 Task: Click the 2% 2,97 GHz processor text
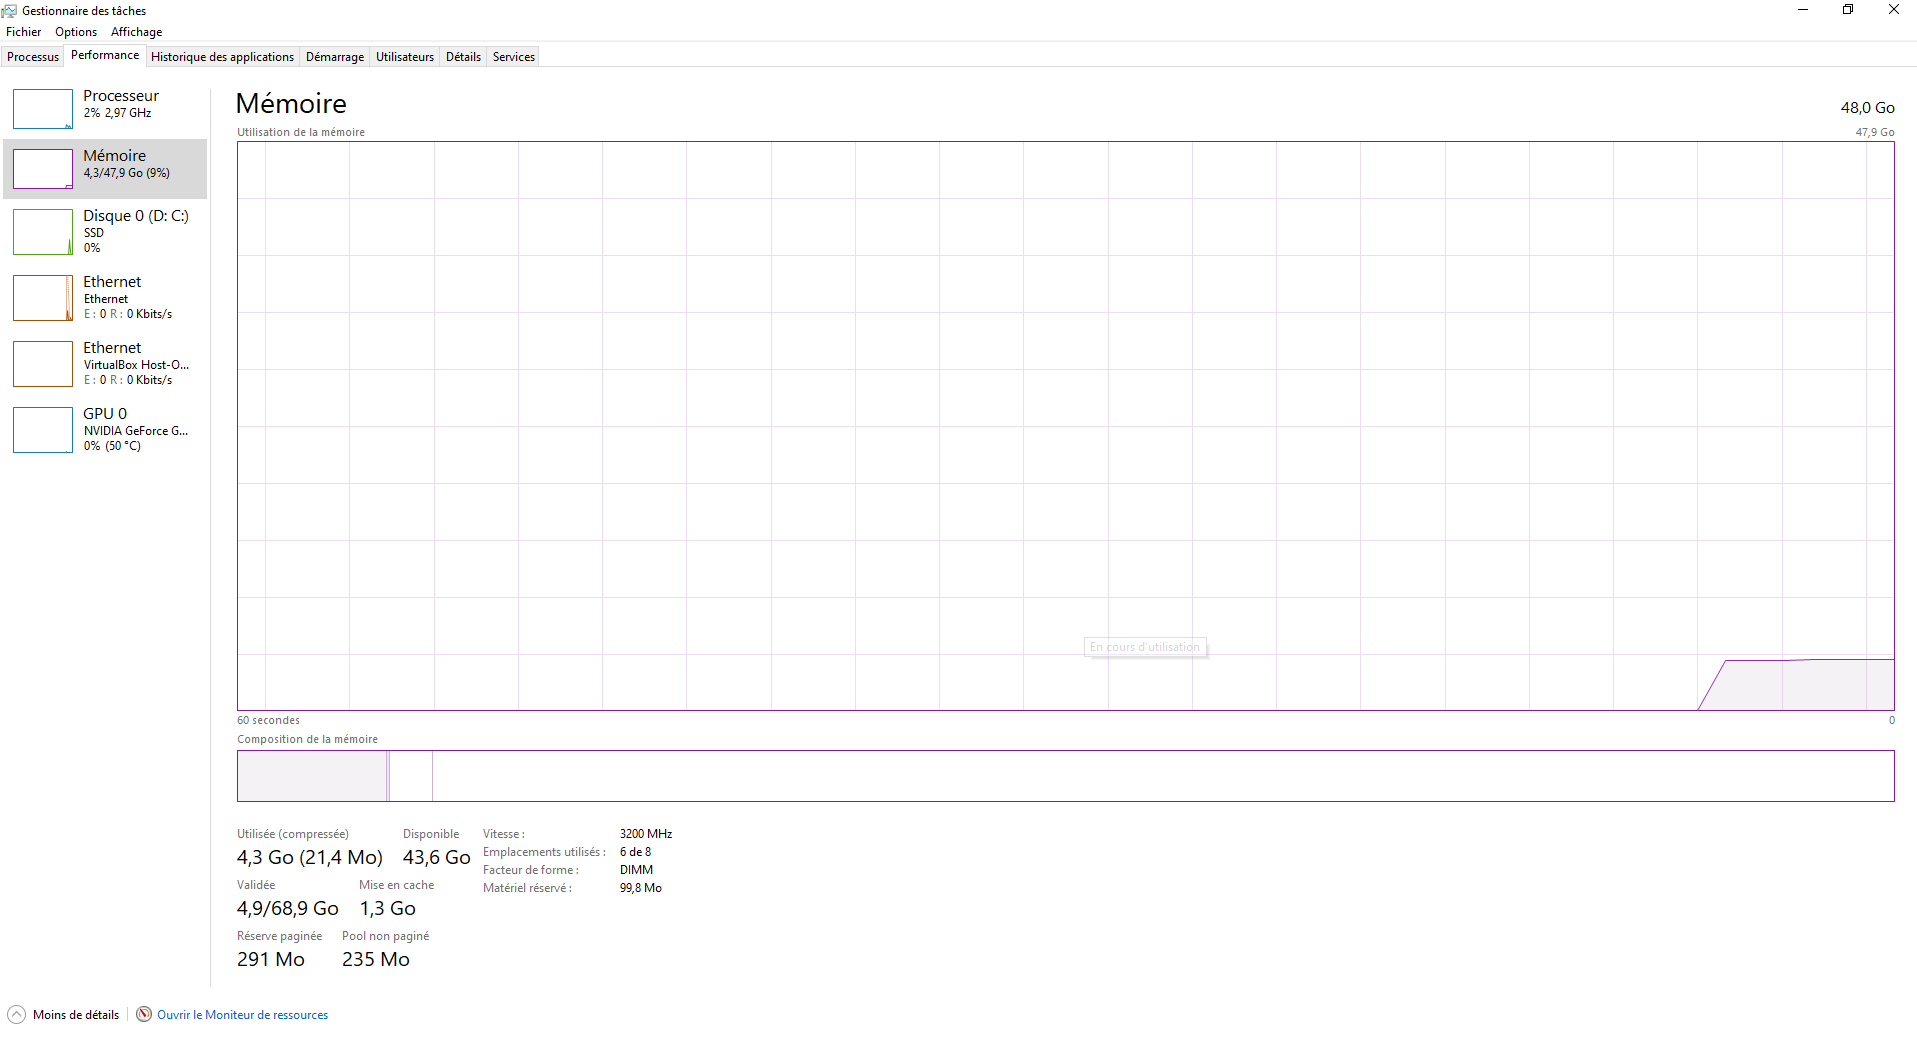pos(118,113)
